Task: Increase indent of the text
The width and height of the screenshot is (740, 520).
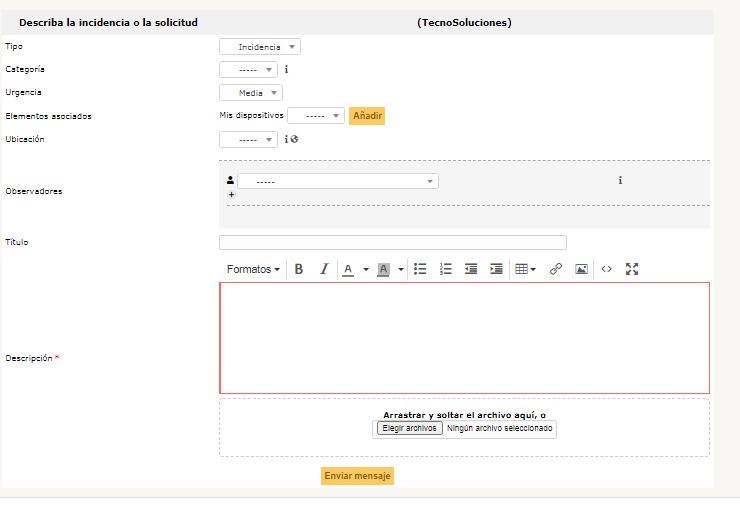Action: (496, 269)
